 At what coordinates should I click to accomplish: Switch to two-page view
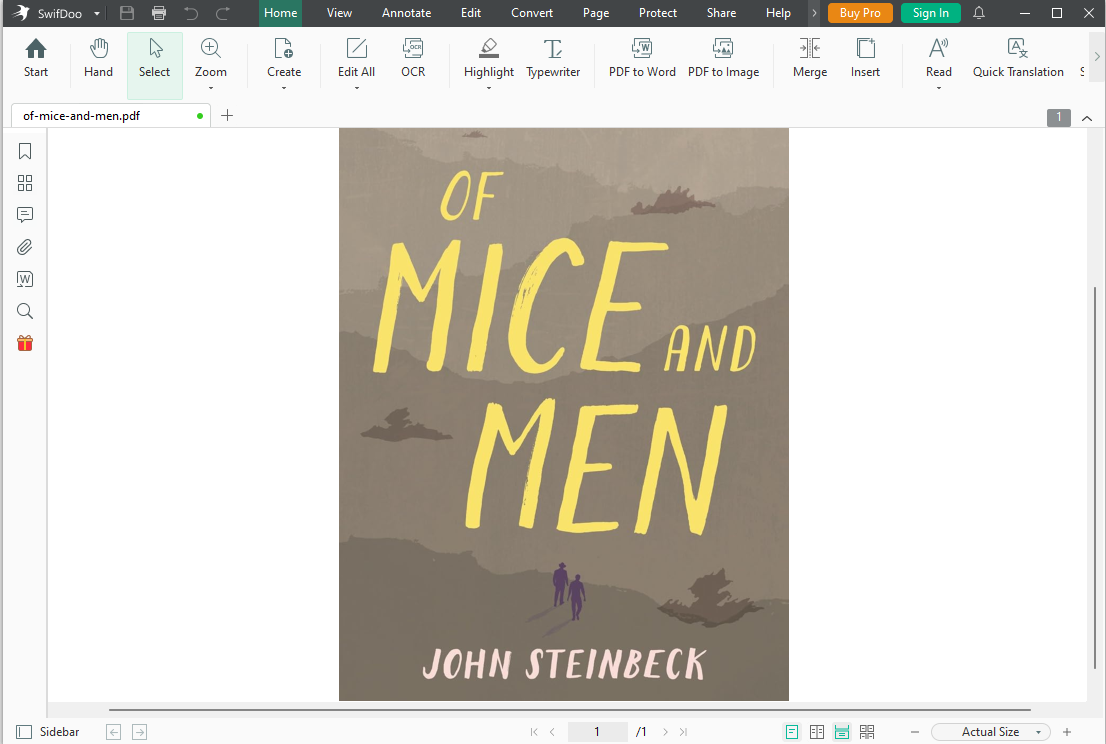pyautogui.click(x=817, y=732)
